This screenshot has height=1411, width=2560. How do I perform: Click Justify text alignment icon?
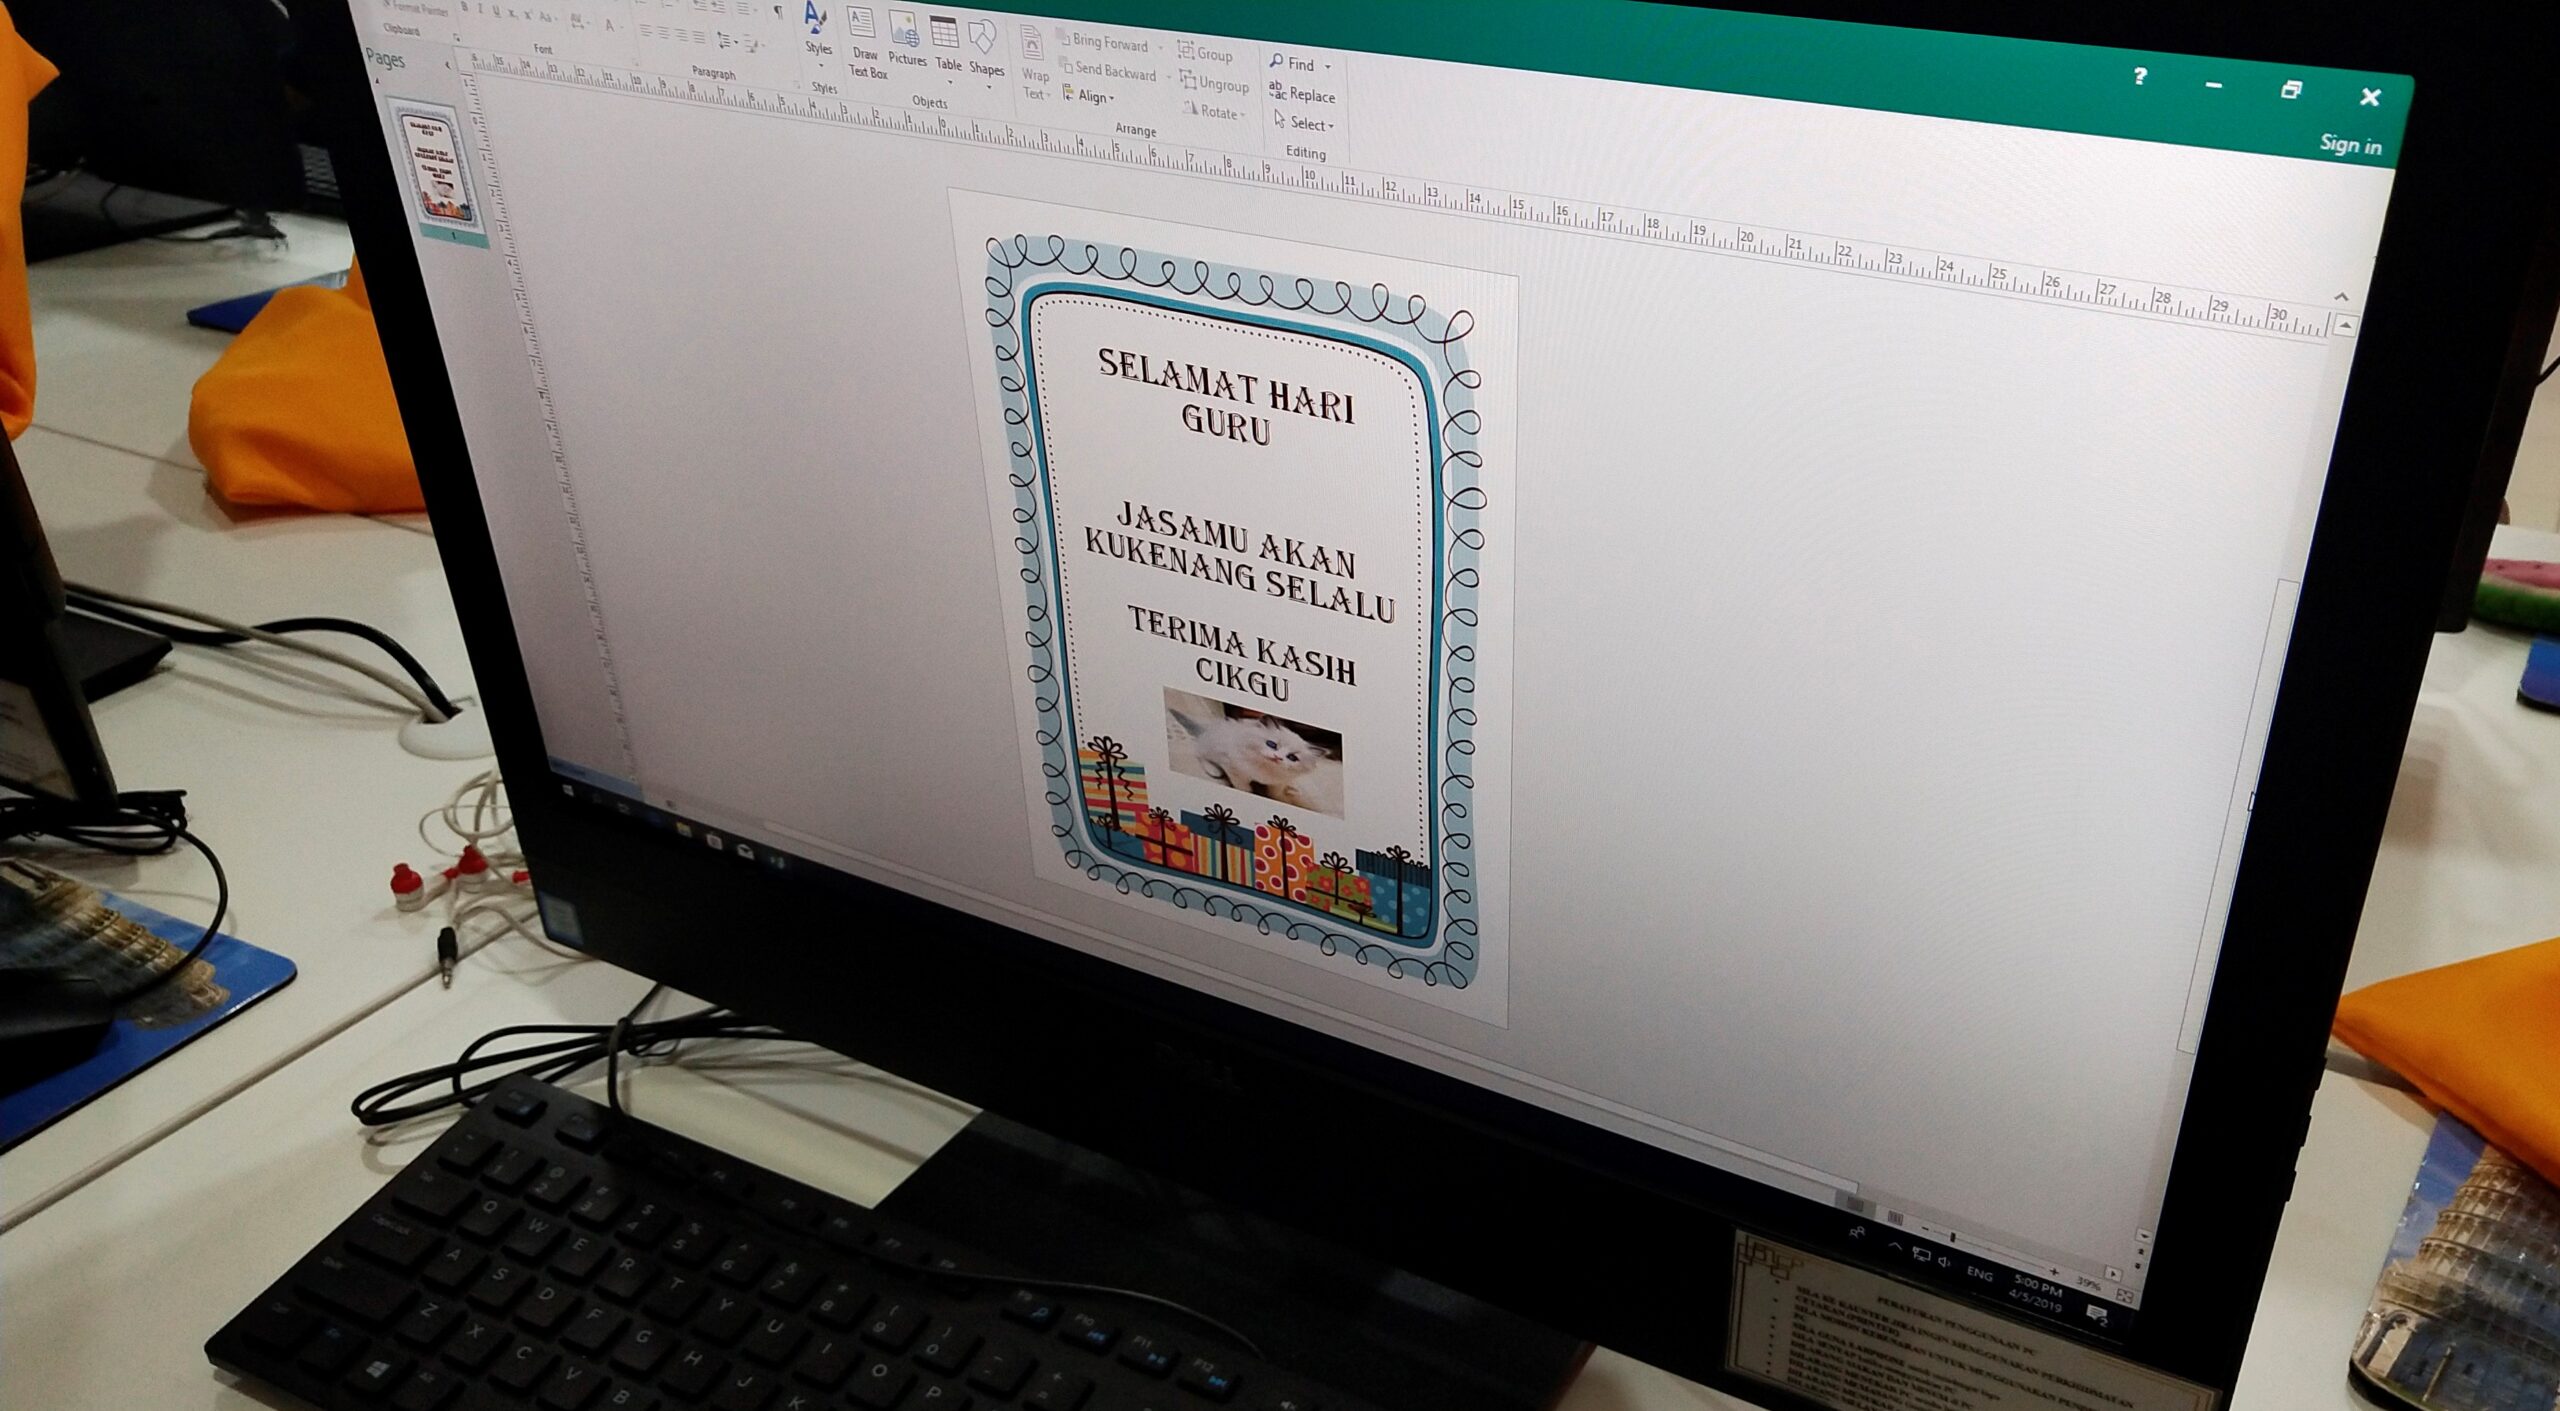(x=699, y=38)
